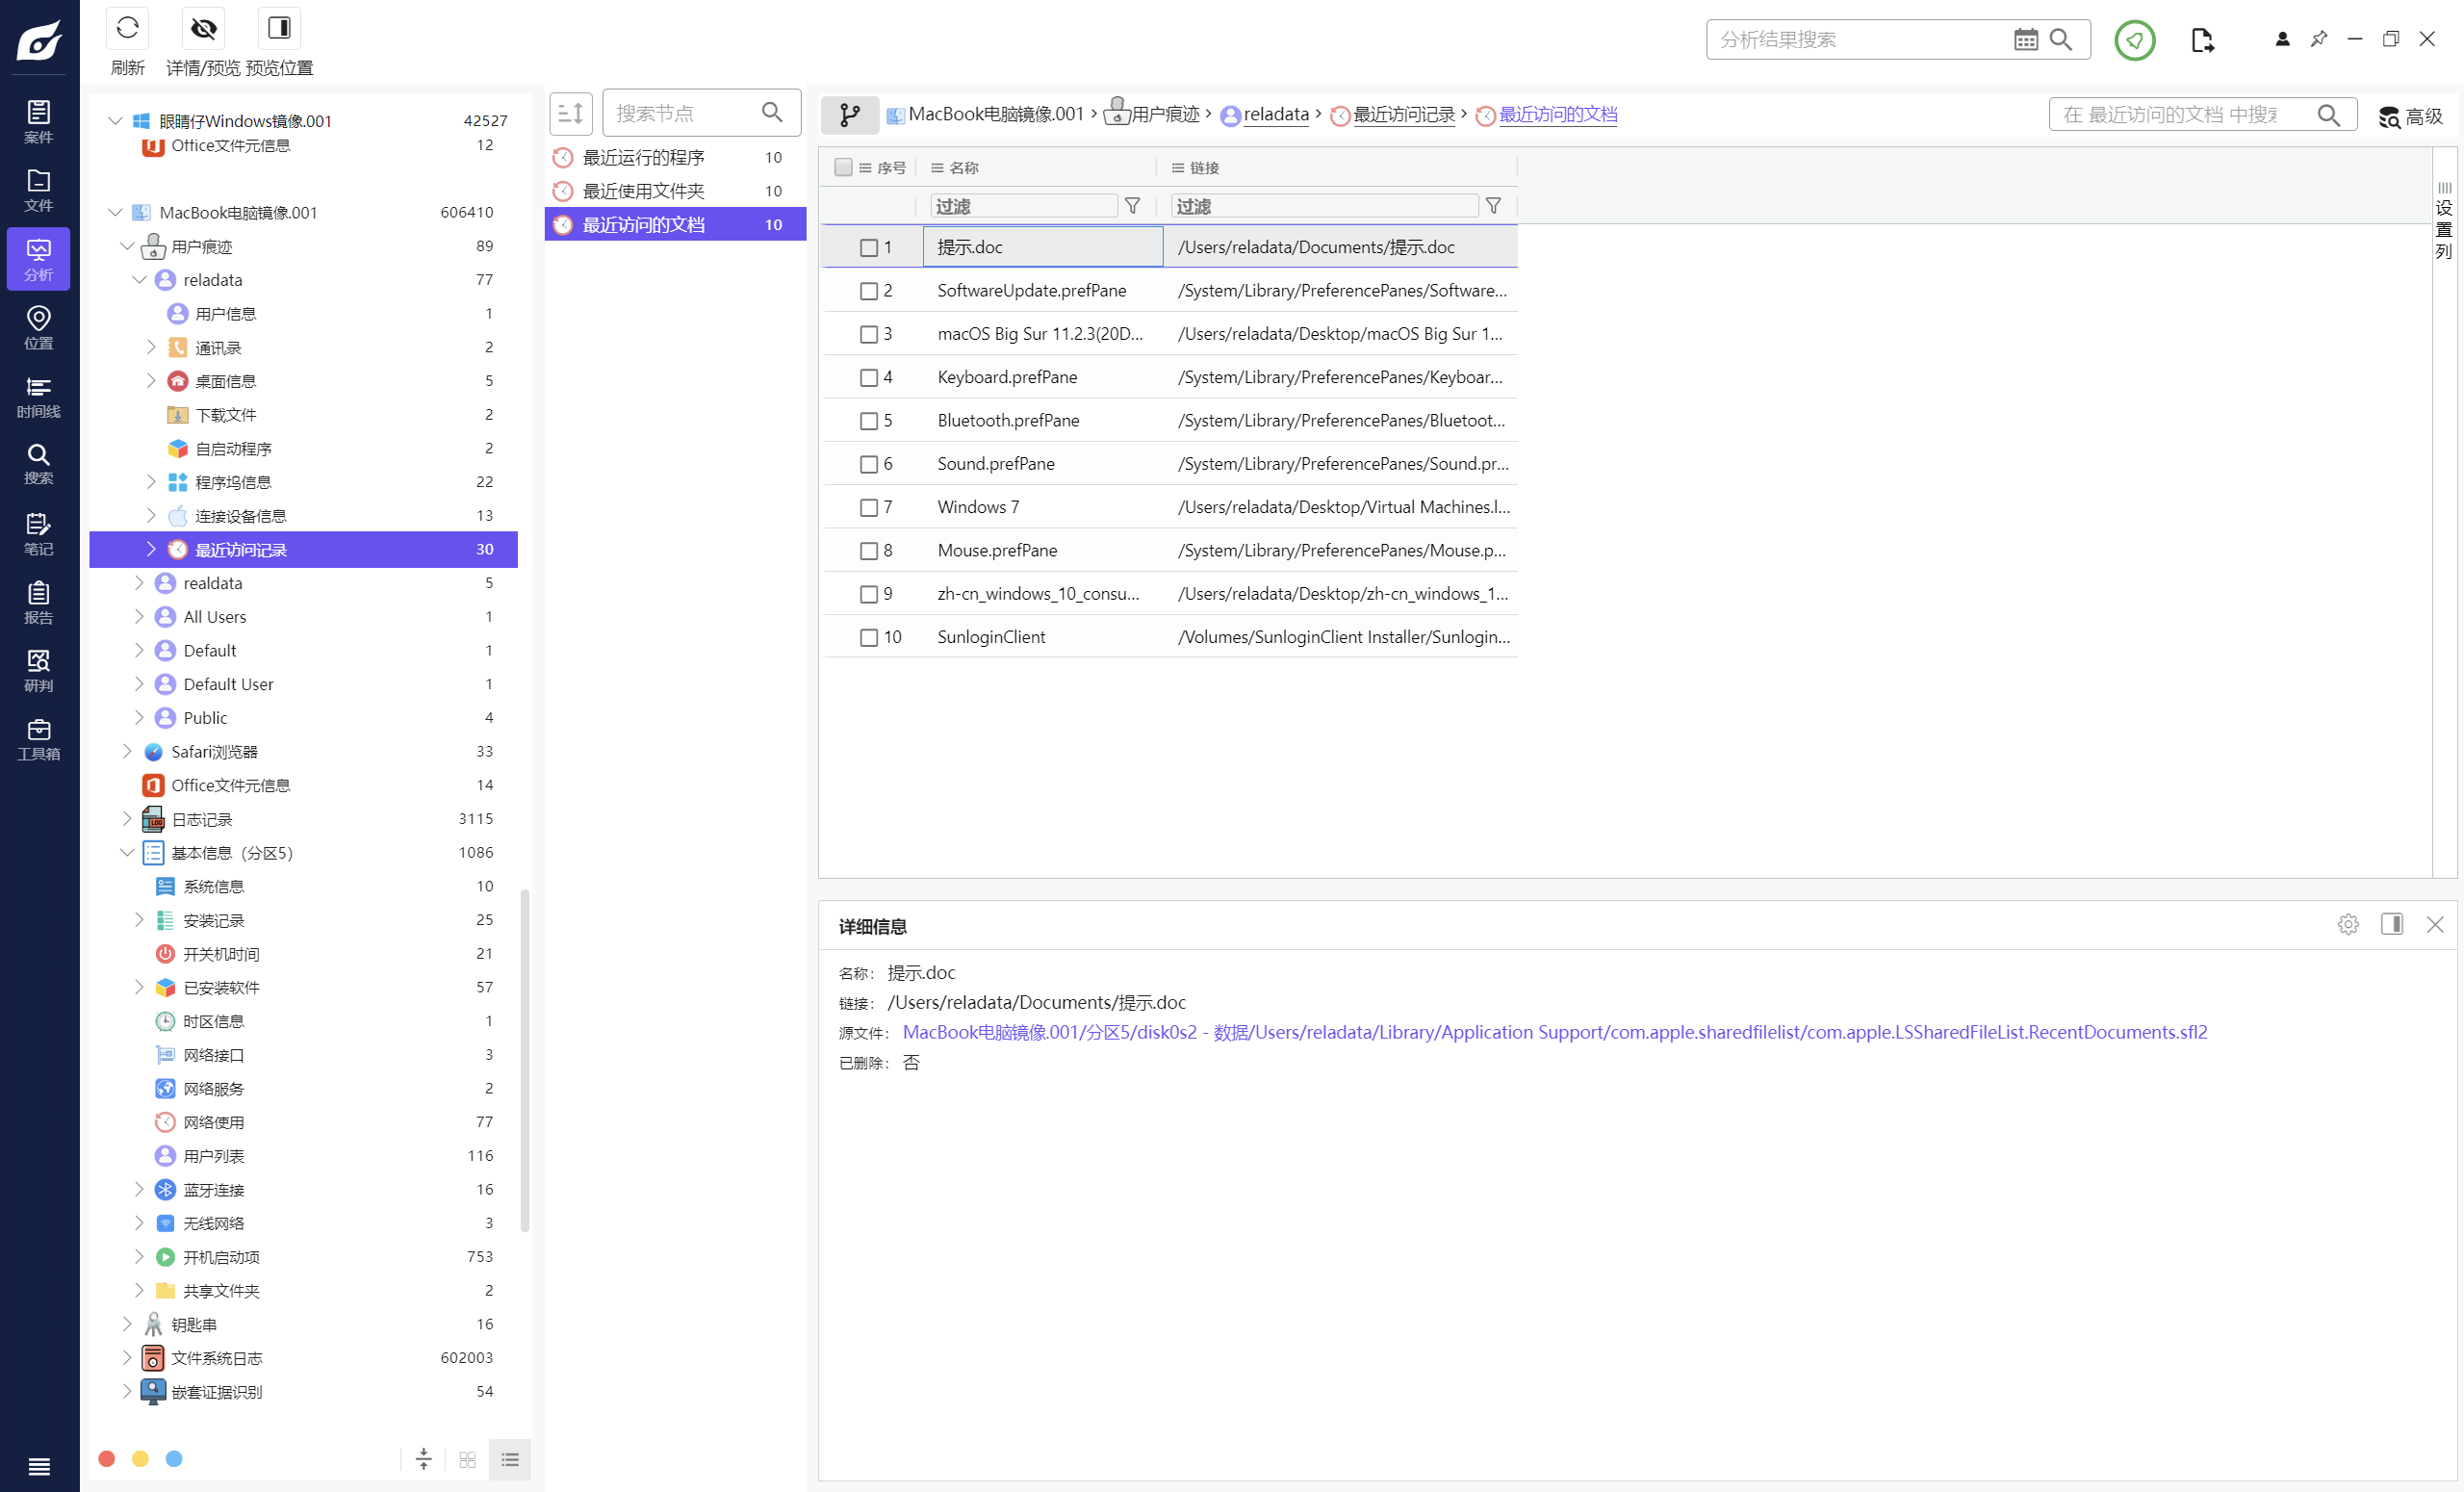Image resolution: width=2464 pixels, height=1492 pixels.
Task: Click the filter funnel for 名称 column
Action: point(1132,205)
